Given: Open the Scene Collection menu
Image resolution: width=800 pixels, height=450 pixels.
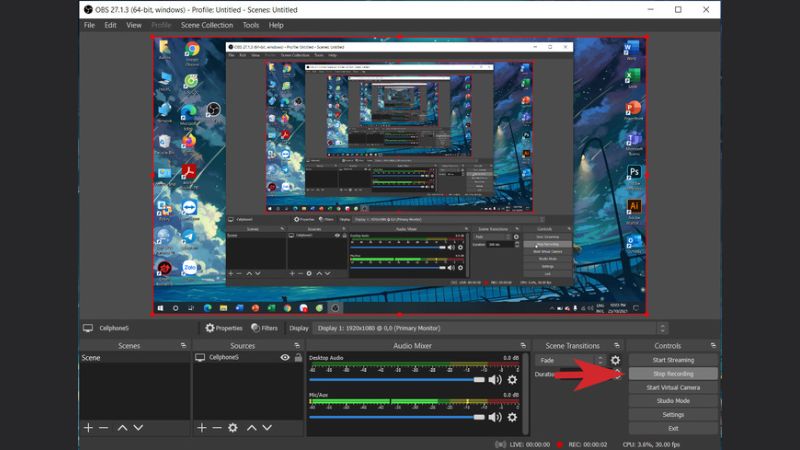Looking at the screenshot, I should click(206, 25).
